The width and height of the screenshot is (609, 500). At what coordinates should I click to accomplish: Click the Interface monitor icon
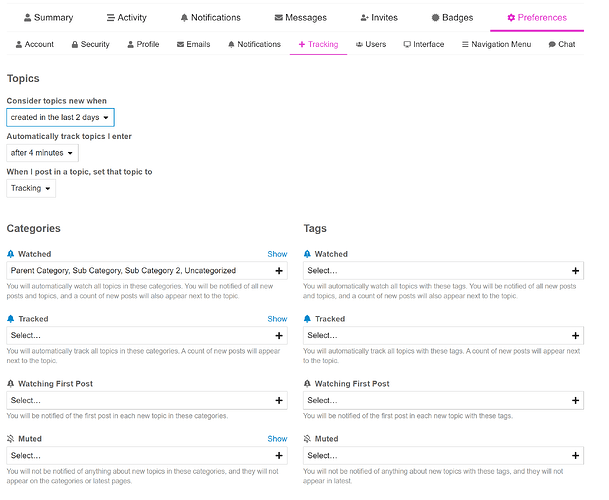point(407,45)
